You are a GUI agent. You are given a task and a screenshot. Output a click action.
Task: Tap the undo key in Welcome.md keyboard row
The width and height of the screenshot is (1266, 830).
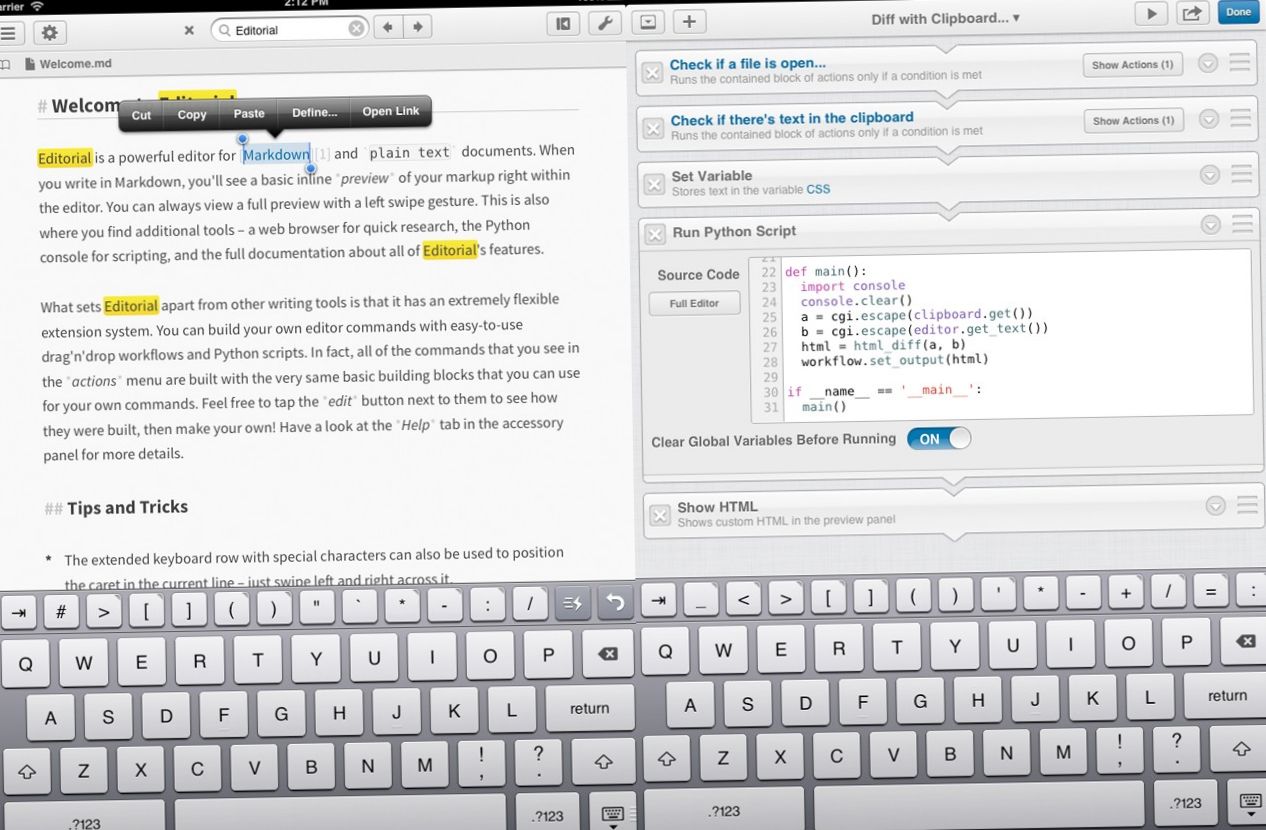[616, 602]
